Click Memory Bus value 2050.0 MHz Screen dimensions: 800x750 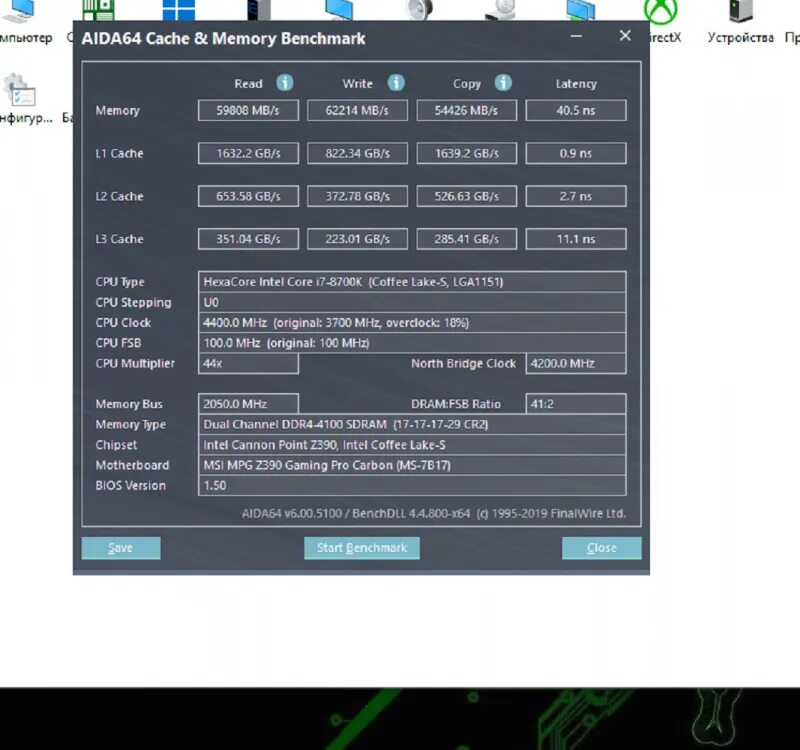(x=248, y=404)
